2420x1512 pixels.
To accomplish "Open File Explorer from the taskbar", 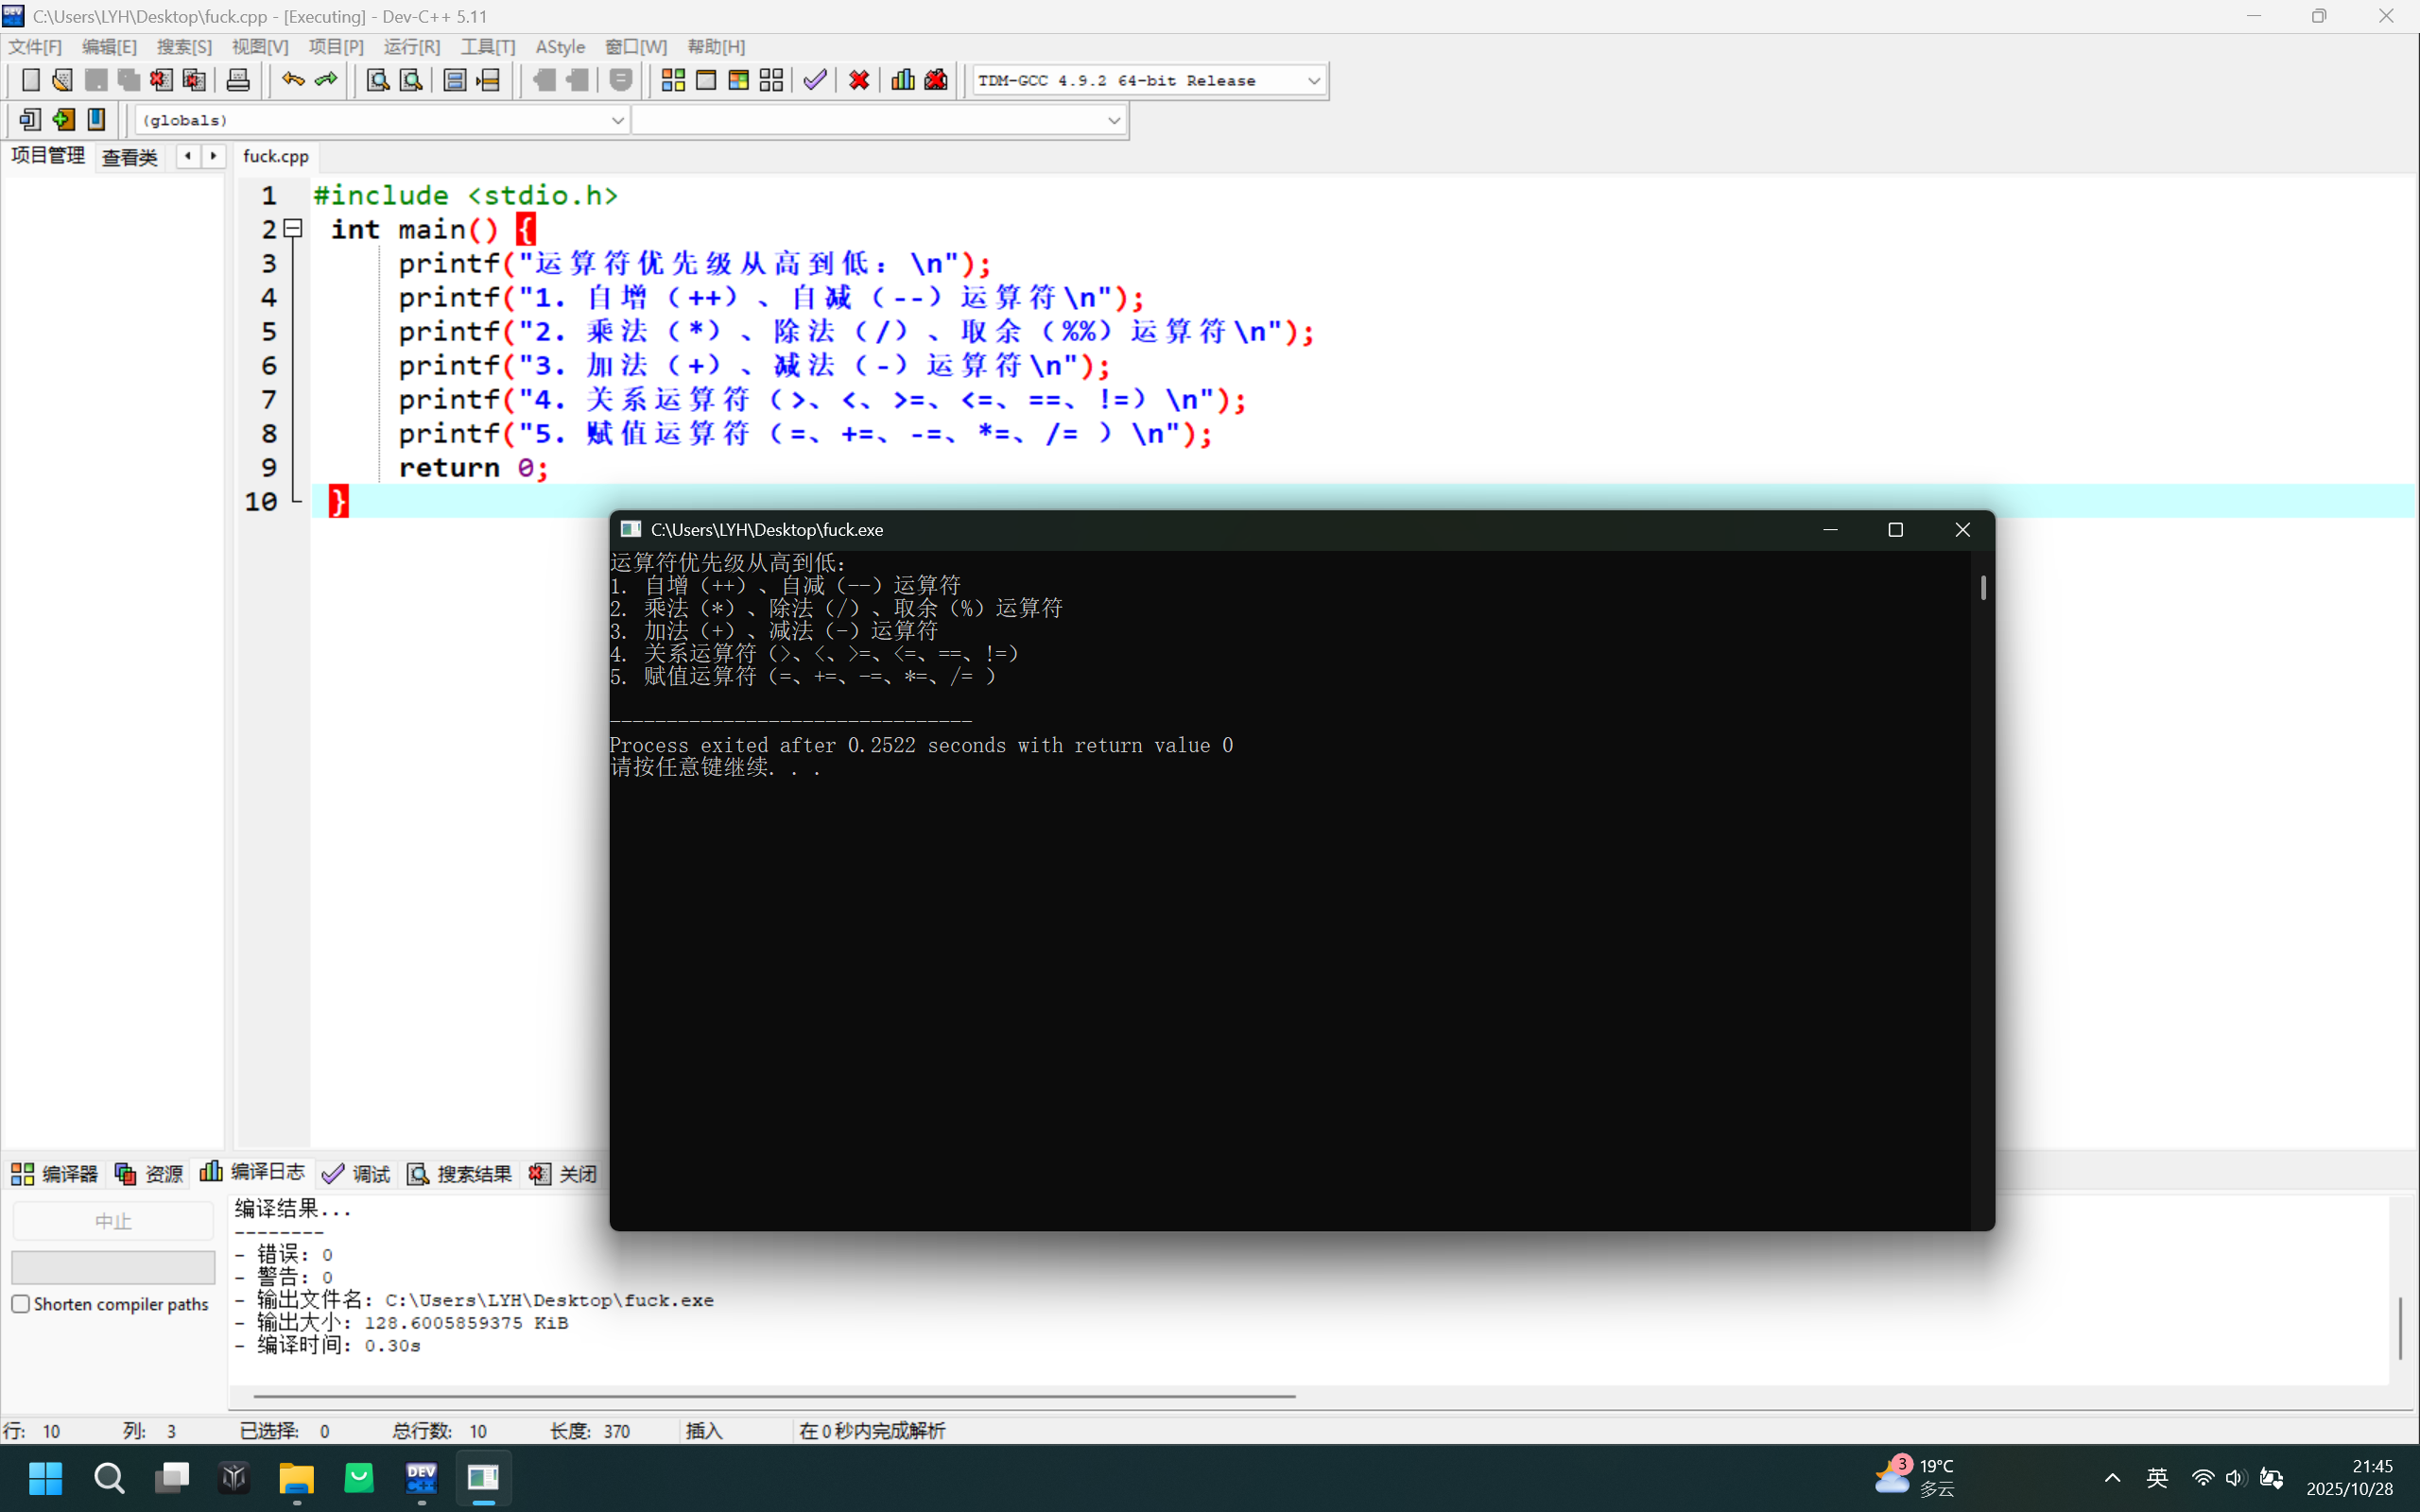I will point(296,1477).
